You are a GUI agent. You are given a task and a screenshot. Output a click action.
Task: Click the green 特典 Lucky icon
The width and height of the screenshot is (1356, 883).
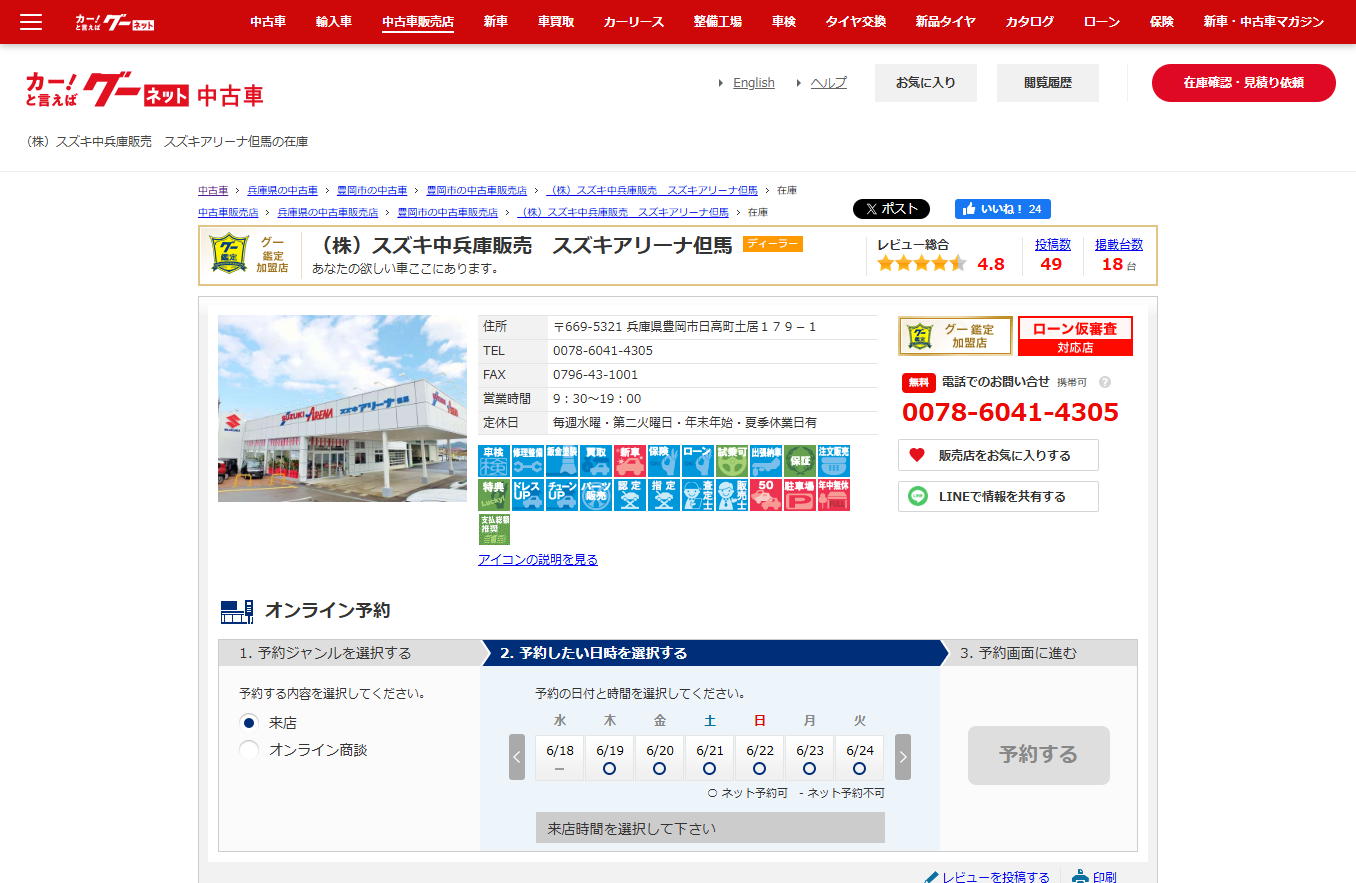pos(494,495)
